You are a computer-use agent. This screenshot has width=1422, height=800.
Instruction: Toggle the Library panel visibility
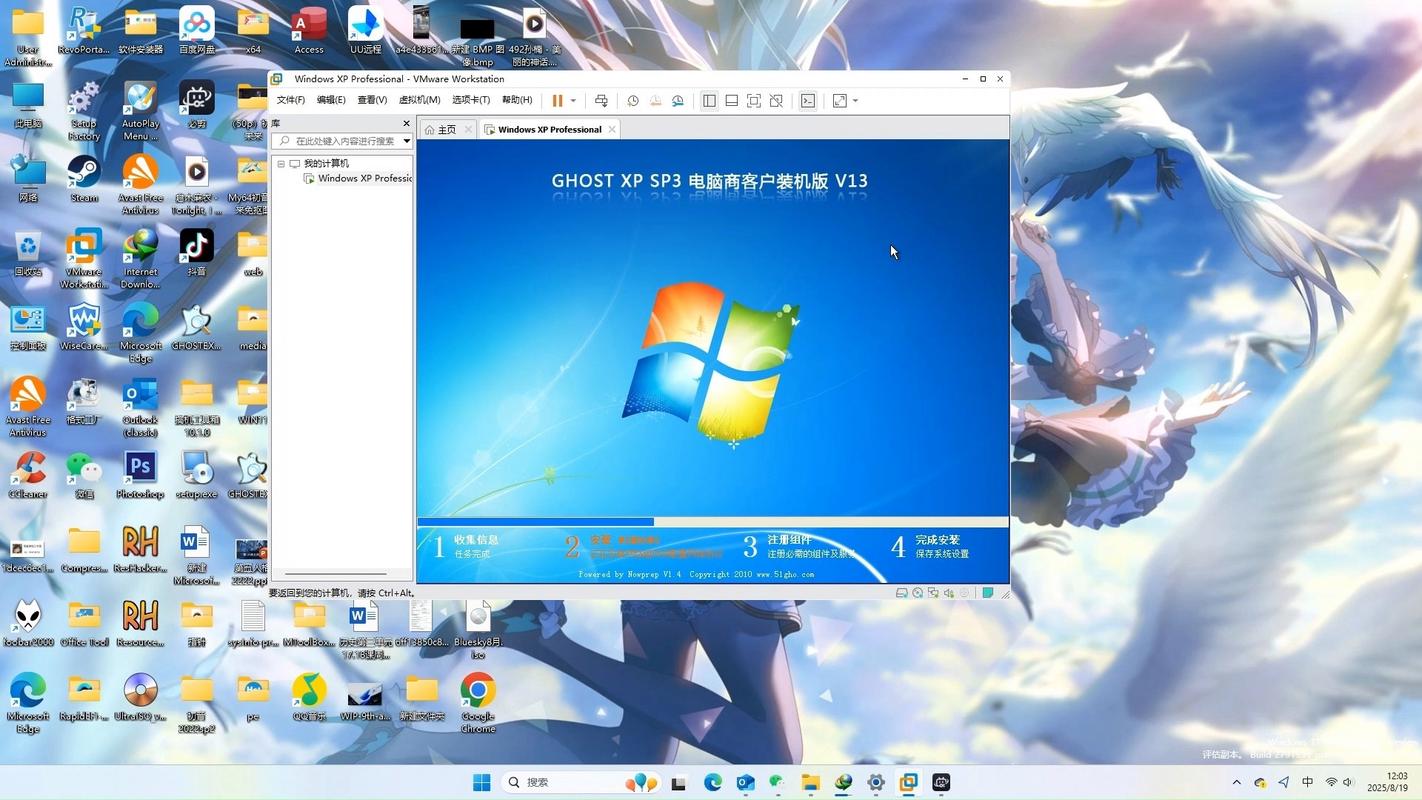(710, 100)
